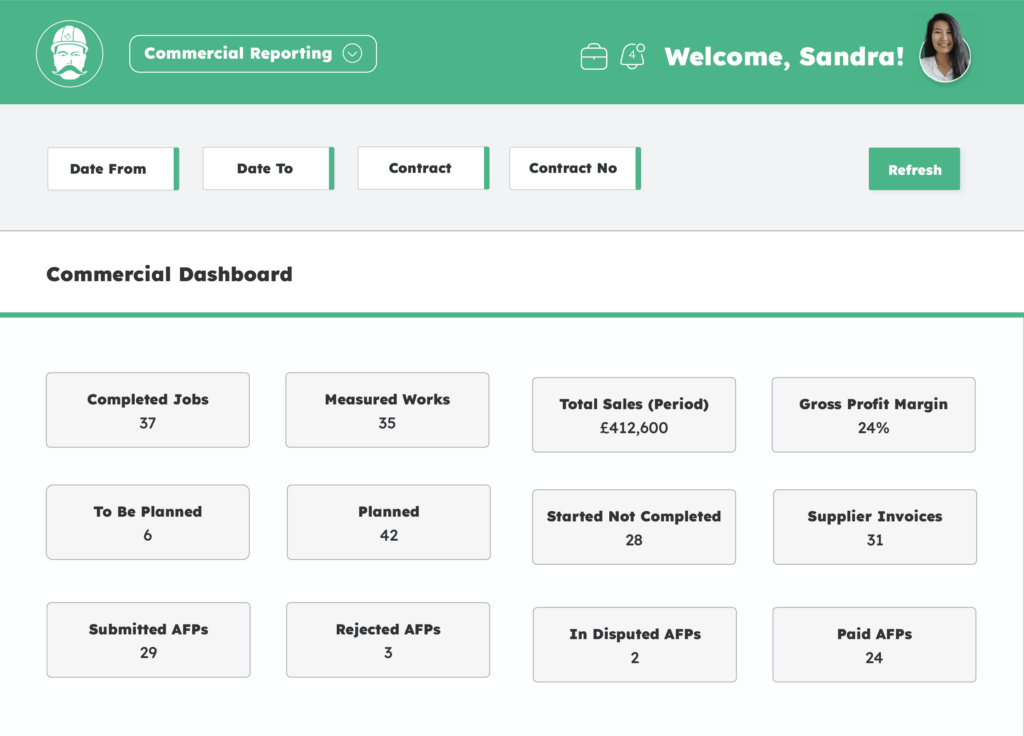Open the Total Sales (Period) card
The height and width of the screenshot is (736, 1024).
[634, 415]
